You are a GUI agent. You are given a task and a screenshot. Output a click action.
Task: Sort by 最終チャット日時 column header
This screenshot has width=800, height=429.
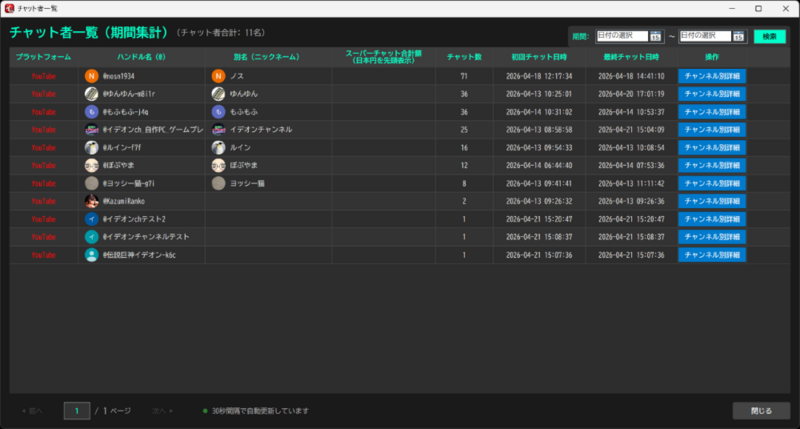coord(628,56)
